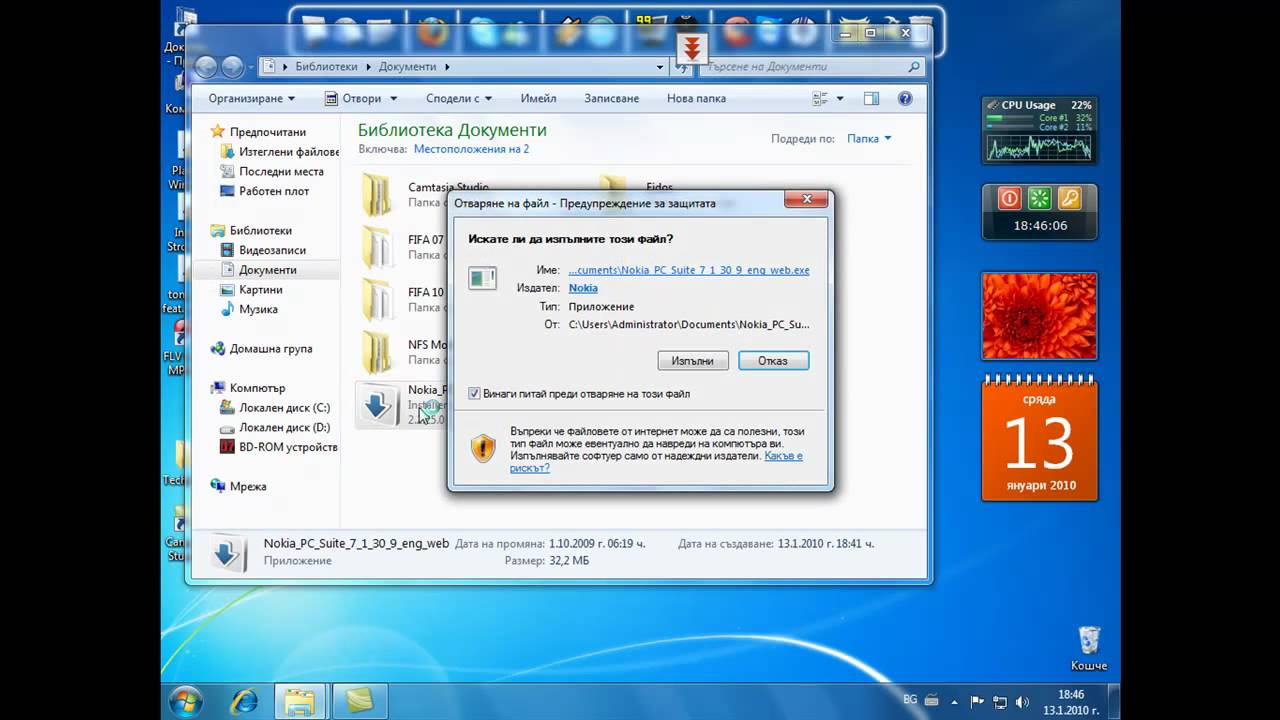Click the yellow security shield icon in dialog

click(483, 447)
